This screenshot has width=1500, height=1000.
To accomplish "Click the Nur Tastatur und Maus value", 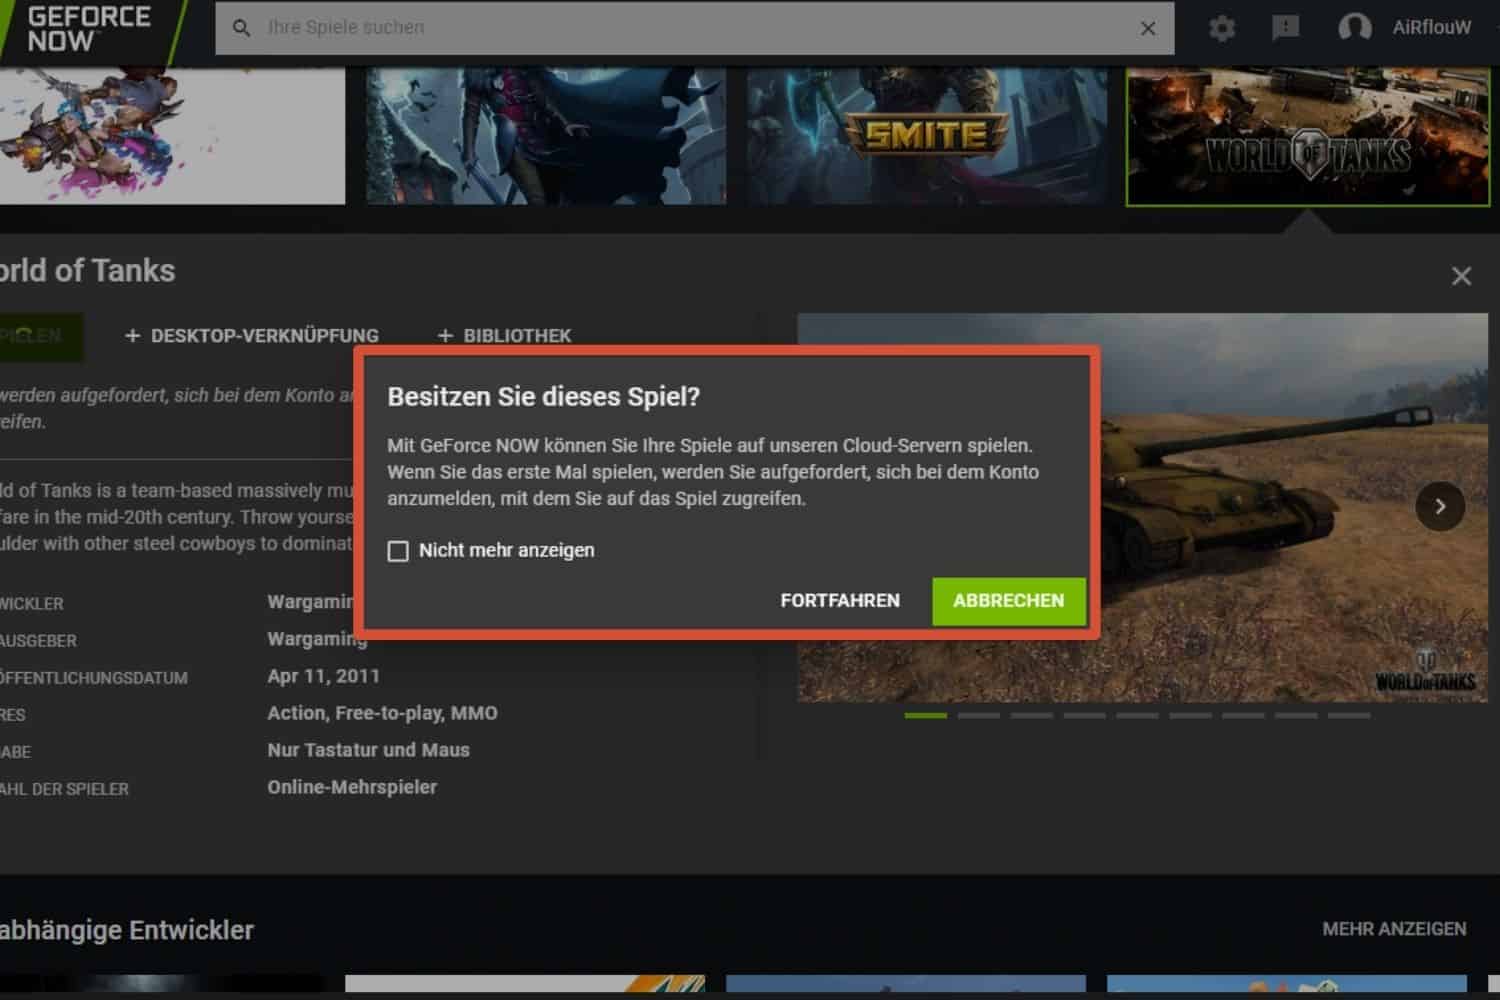I will tap(368, 750).
